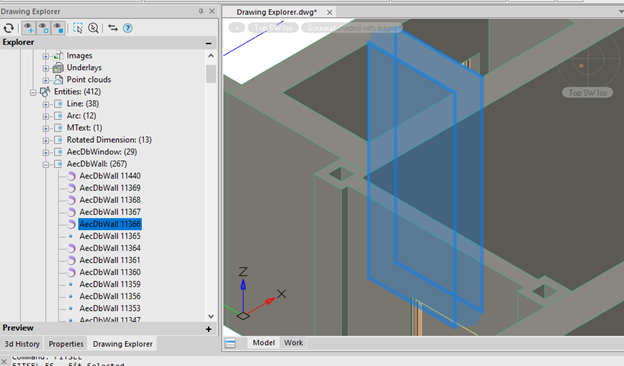Image resolution: width=624 pixels, height=366 pixels.
Task: Close the Drawing Explorer panel
Action: [212, 11]
